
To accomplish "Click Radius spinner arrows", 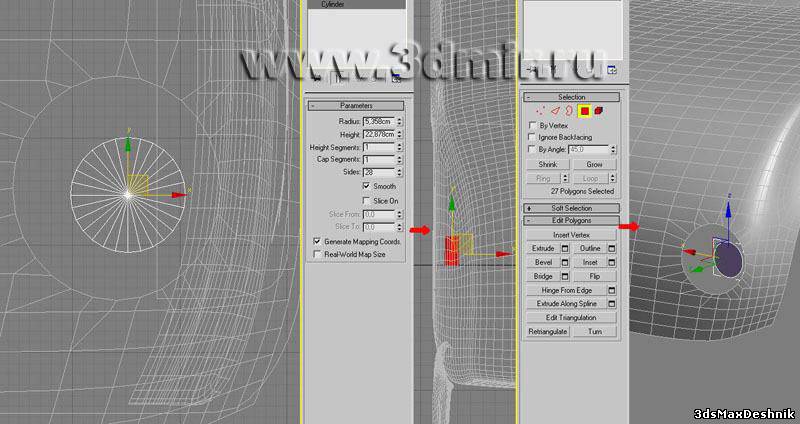I will pyautogui.click(x=399, y=121).
